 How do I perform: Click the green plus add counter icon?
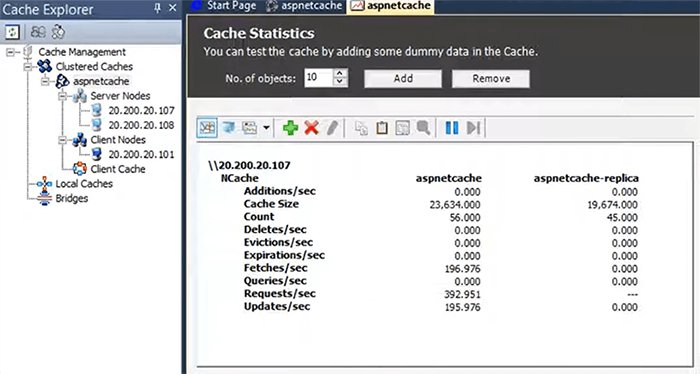tap(290, 128)
